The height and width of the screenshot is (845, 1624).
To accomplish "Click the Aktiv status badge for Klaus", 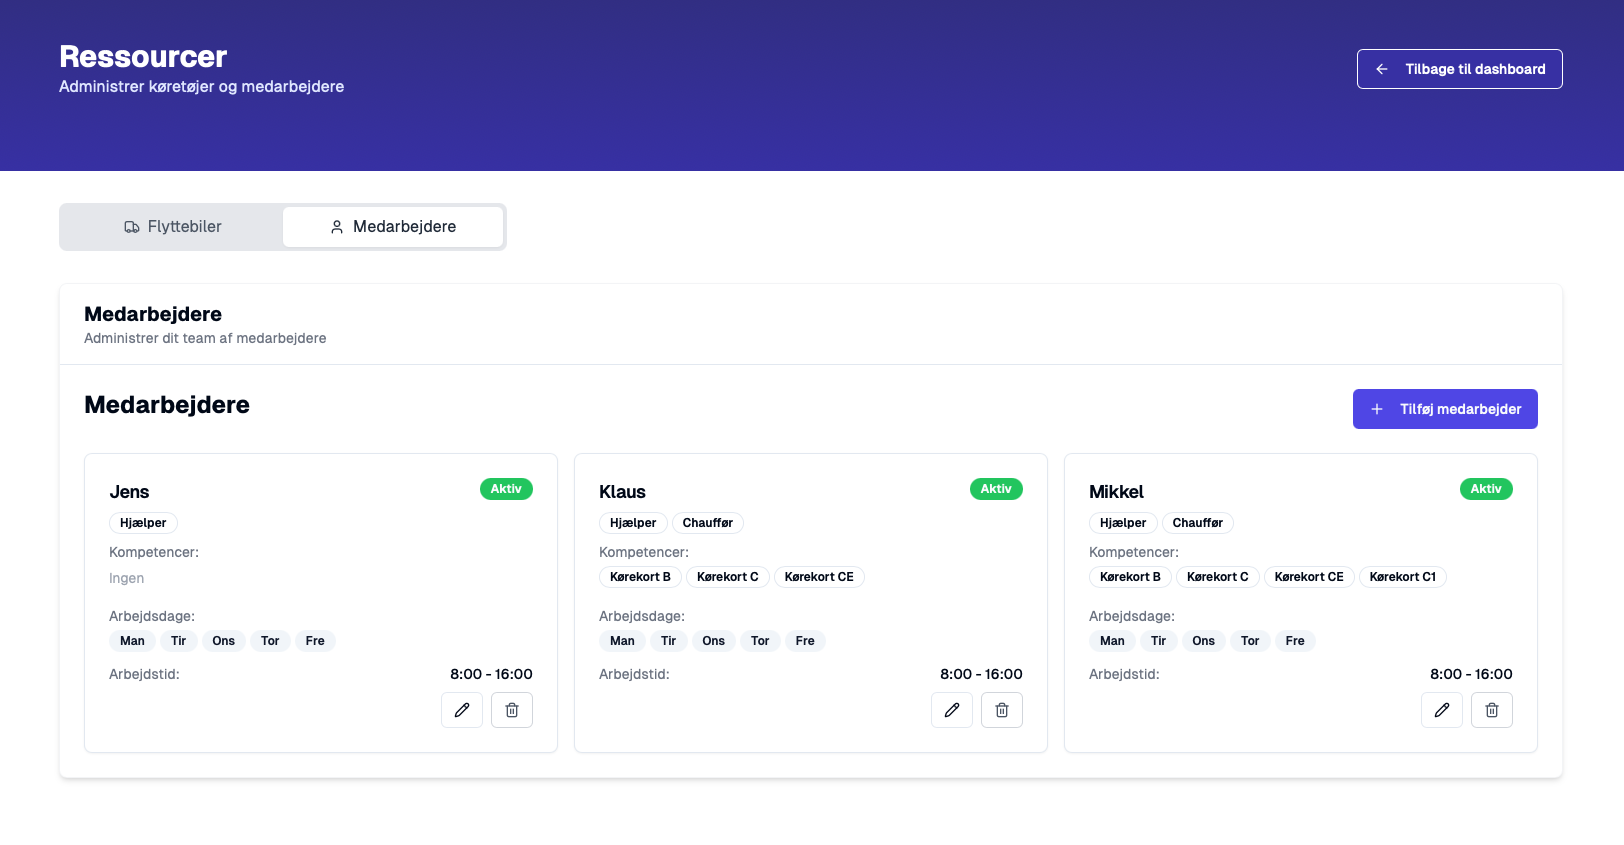I will coord(996,489).
